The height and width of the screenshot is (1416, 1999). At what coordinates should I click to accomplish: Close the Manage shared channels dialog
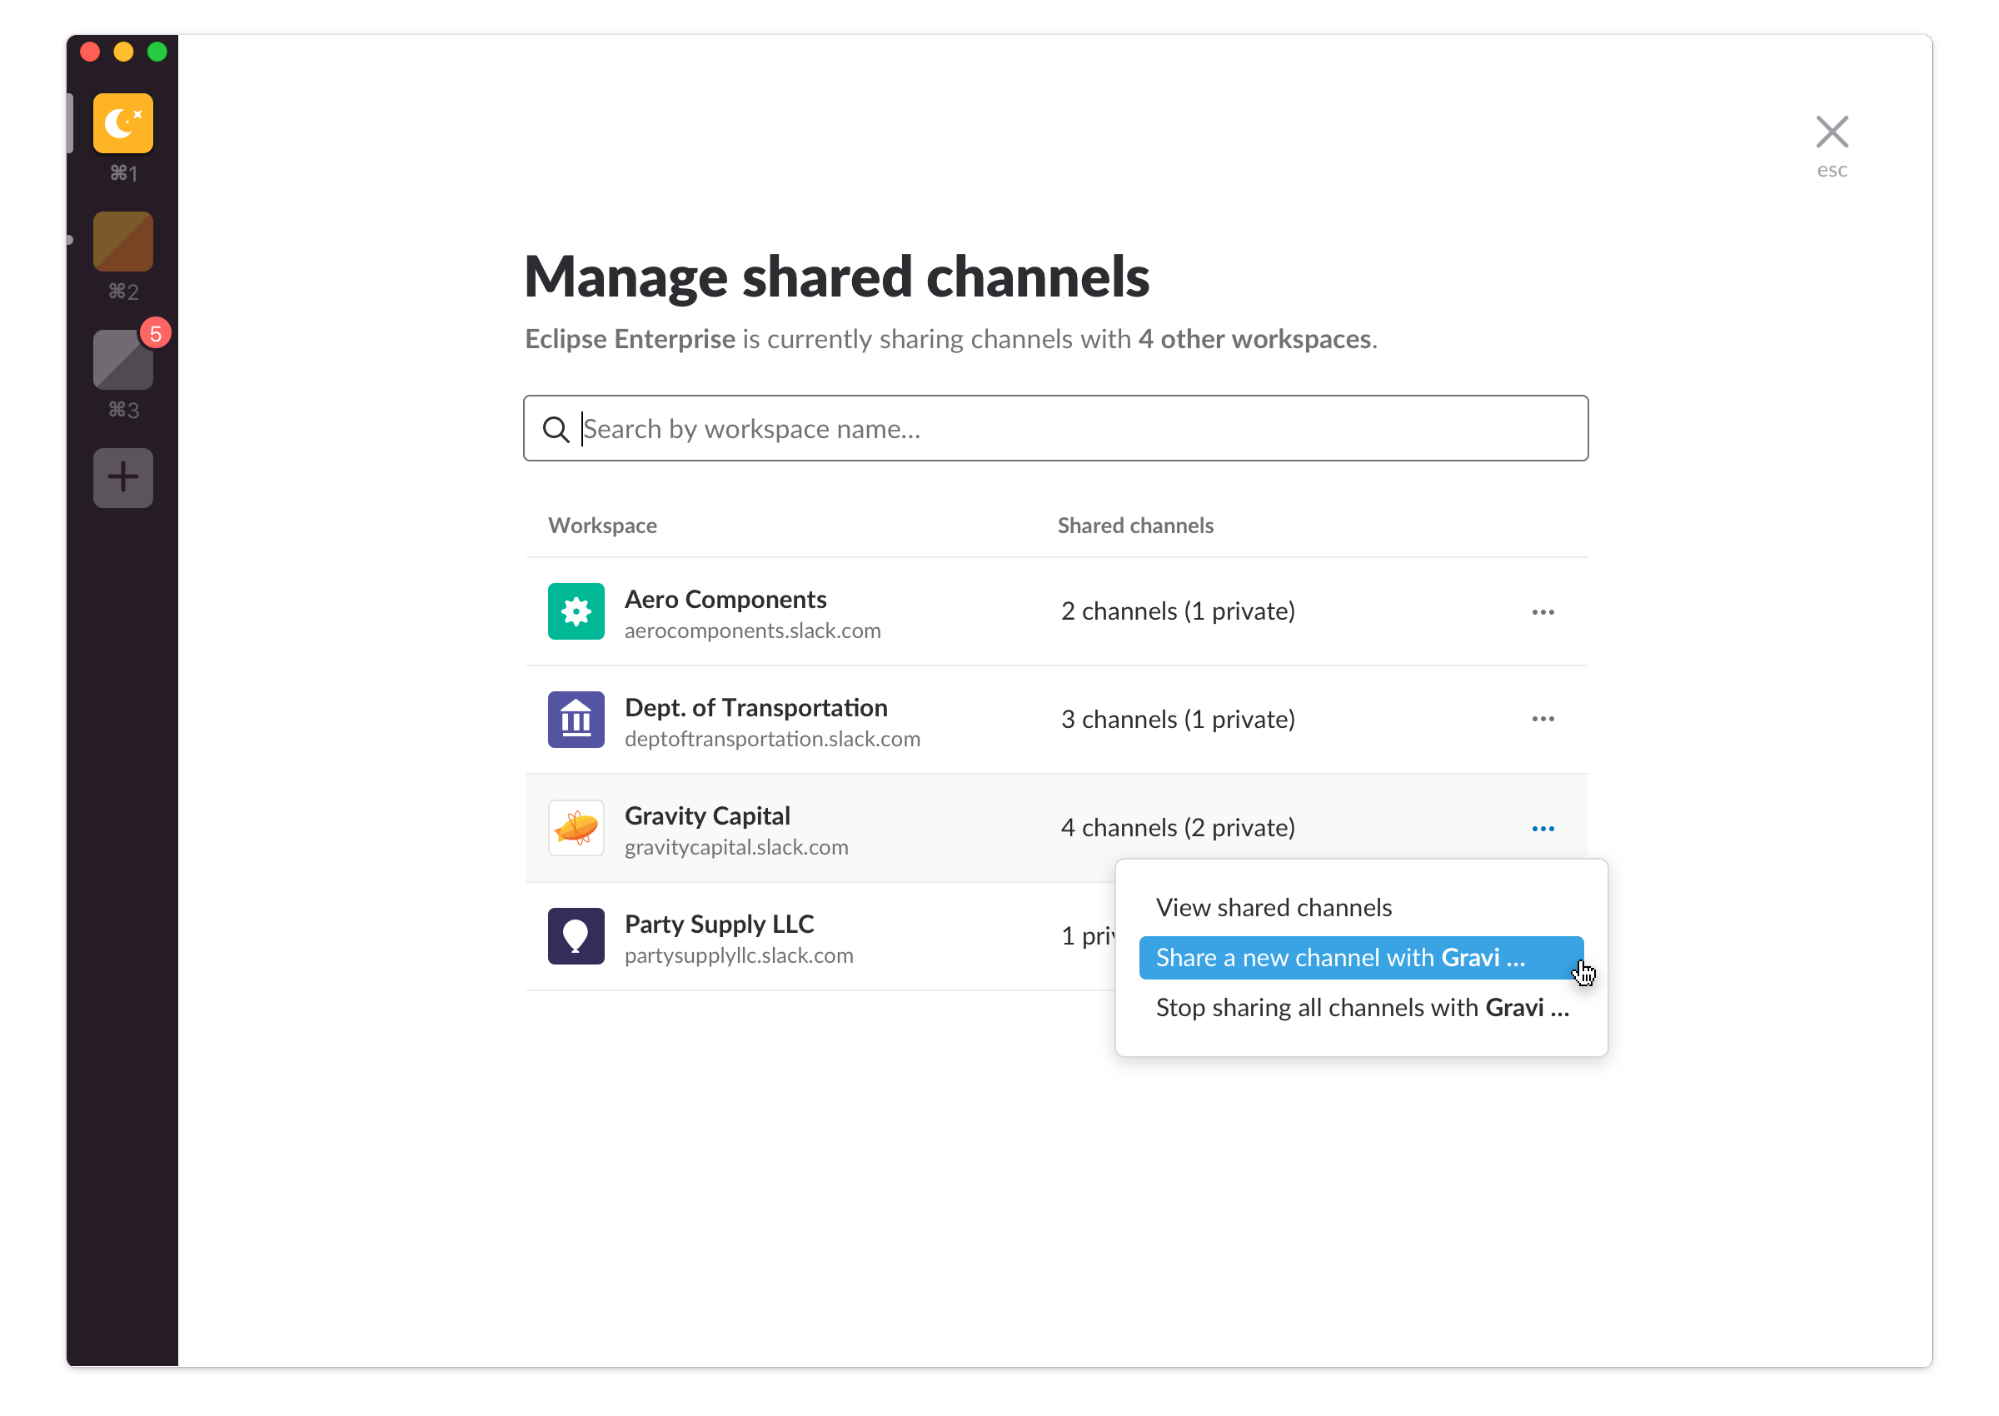coord(1831,132)
